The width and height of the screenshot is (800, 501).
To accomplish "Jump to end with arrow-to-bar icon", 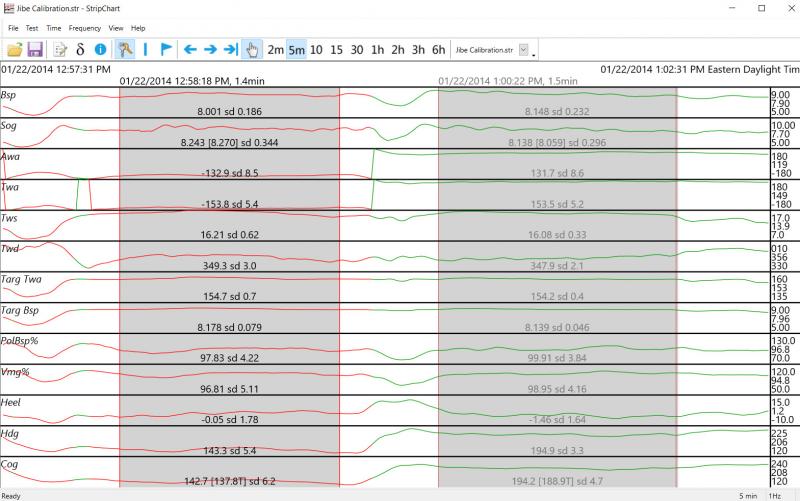I will coord(230,49).
